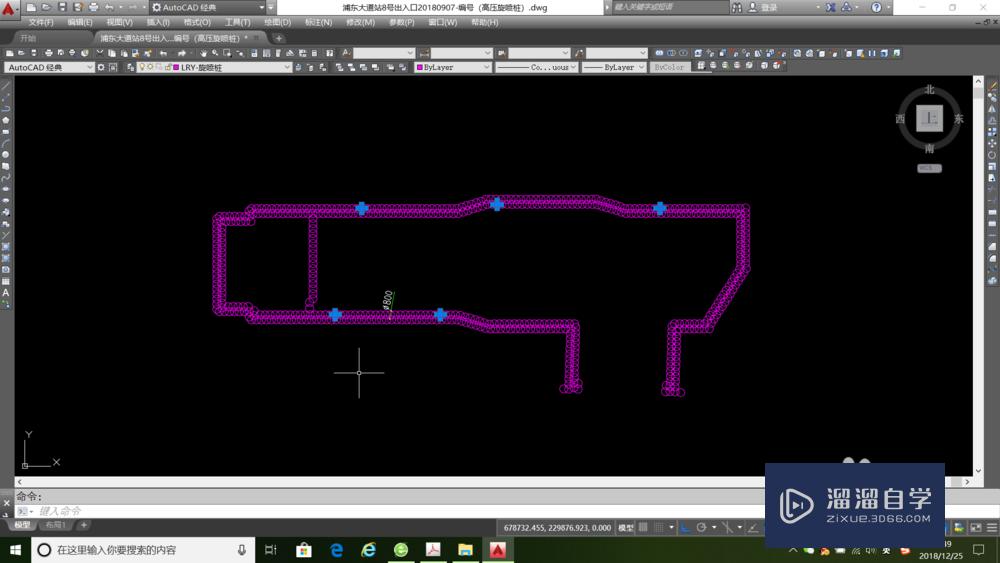Save drawing using quick access floppy icon

[62, 7]
